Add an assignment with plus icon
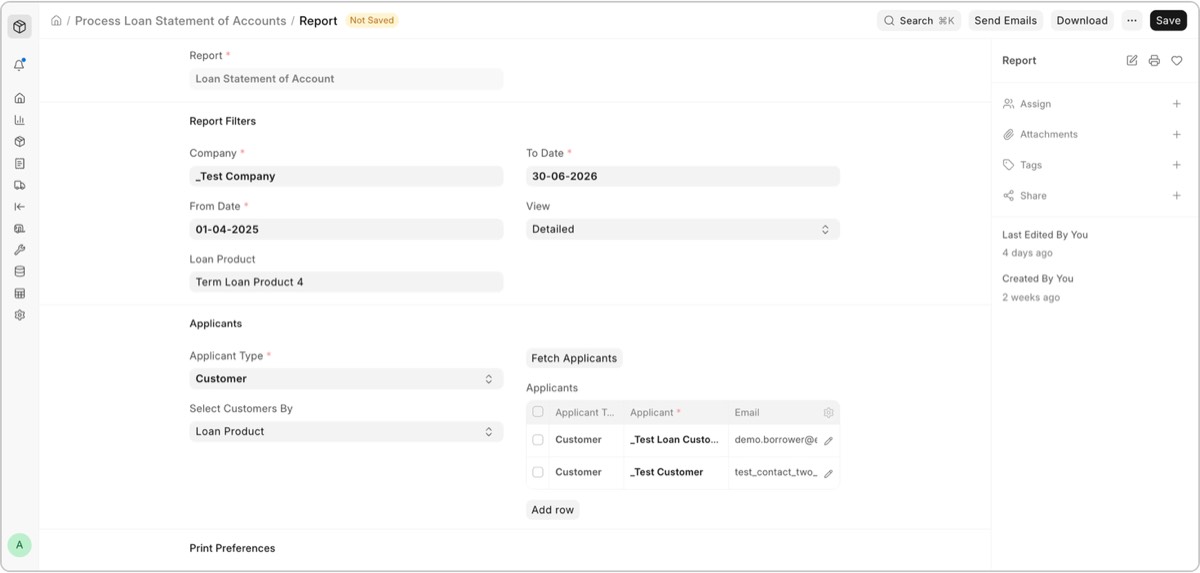This screenshot has height=573, width=1200. (x=1177, y=104)
